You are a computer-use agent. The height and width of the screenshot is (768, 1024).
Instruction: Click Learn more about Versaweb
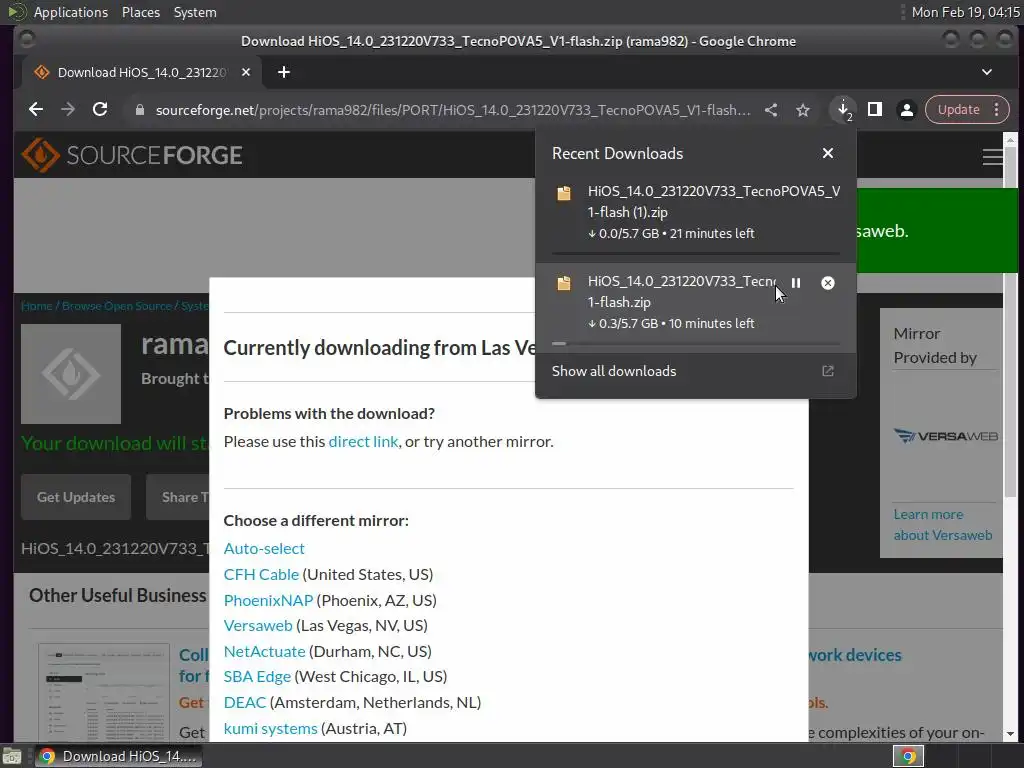[942, 524]
